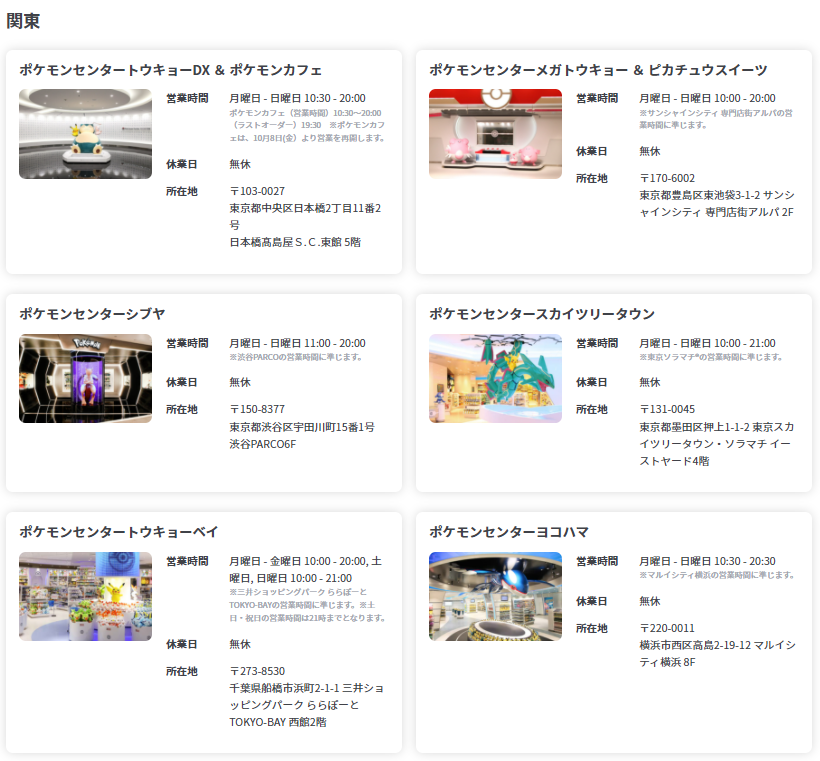
Task: Select the ポケモンセンタースカイツリータウン title
Action: point(542,314)
